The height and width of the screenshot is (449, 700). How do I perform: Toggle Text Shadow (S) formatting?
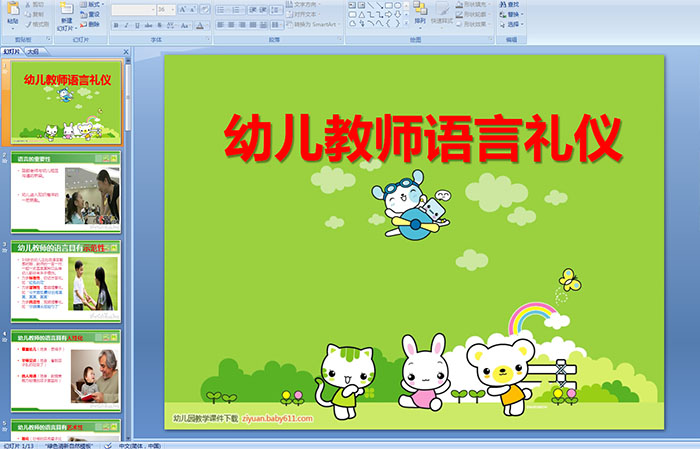pos(159,25)
